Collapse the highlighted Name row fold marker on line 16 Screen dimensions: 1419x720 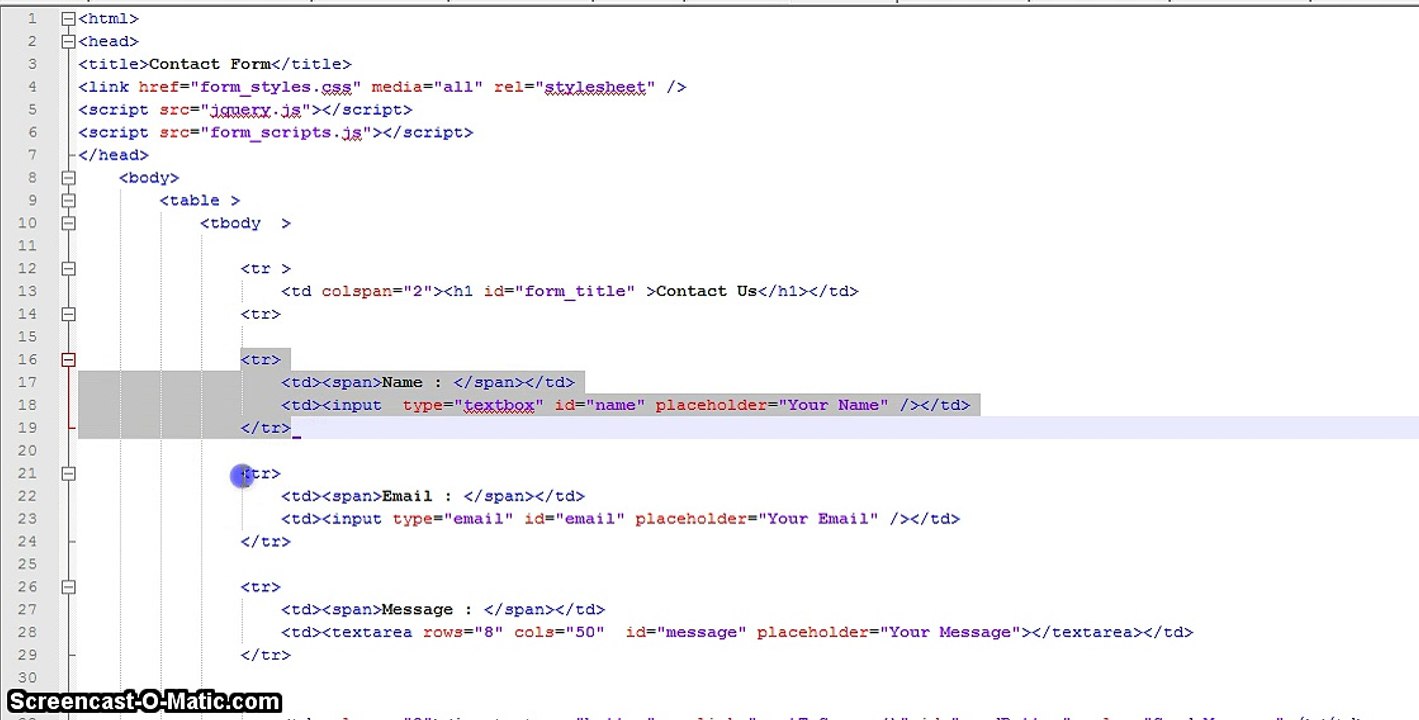68,360
